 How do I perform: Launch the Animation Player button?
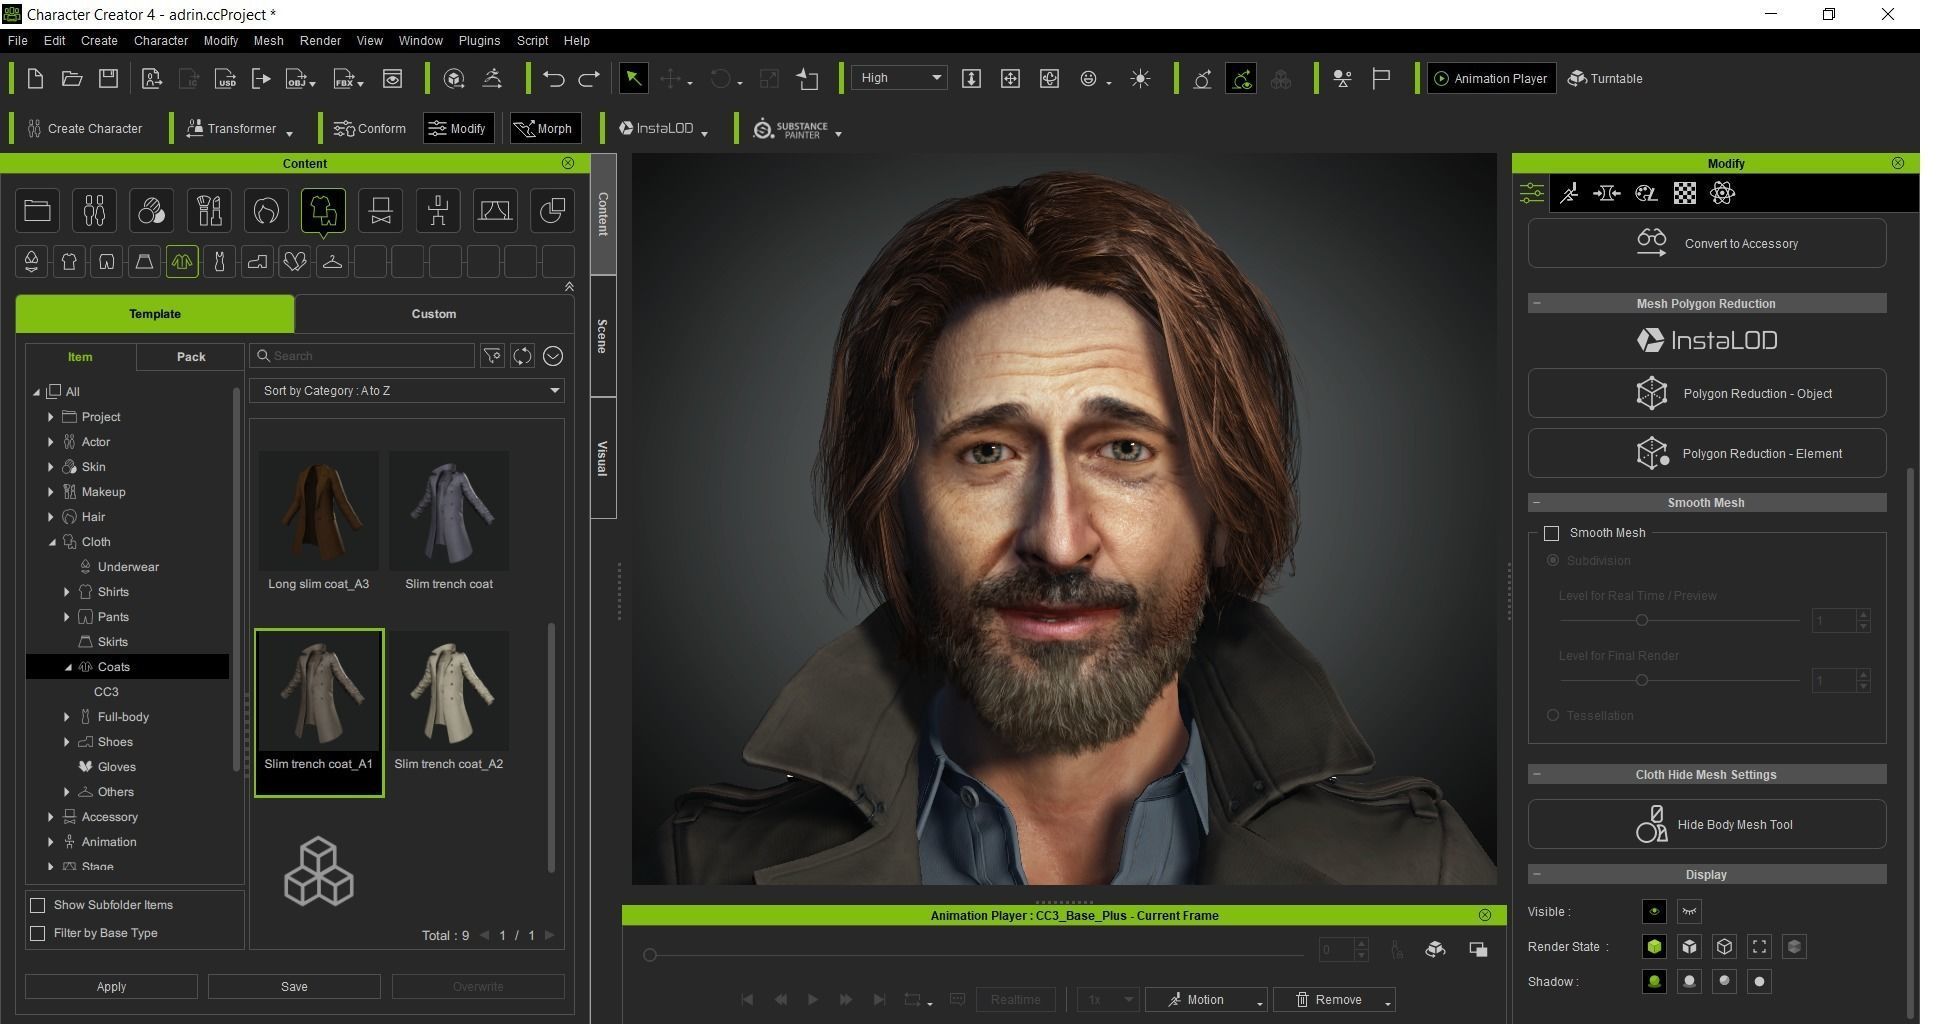[x=1491, y=78]
